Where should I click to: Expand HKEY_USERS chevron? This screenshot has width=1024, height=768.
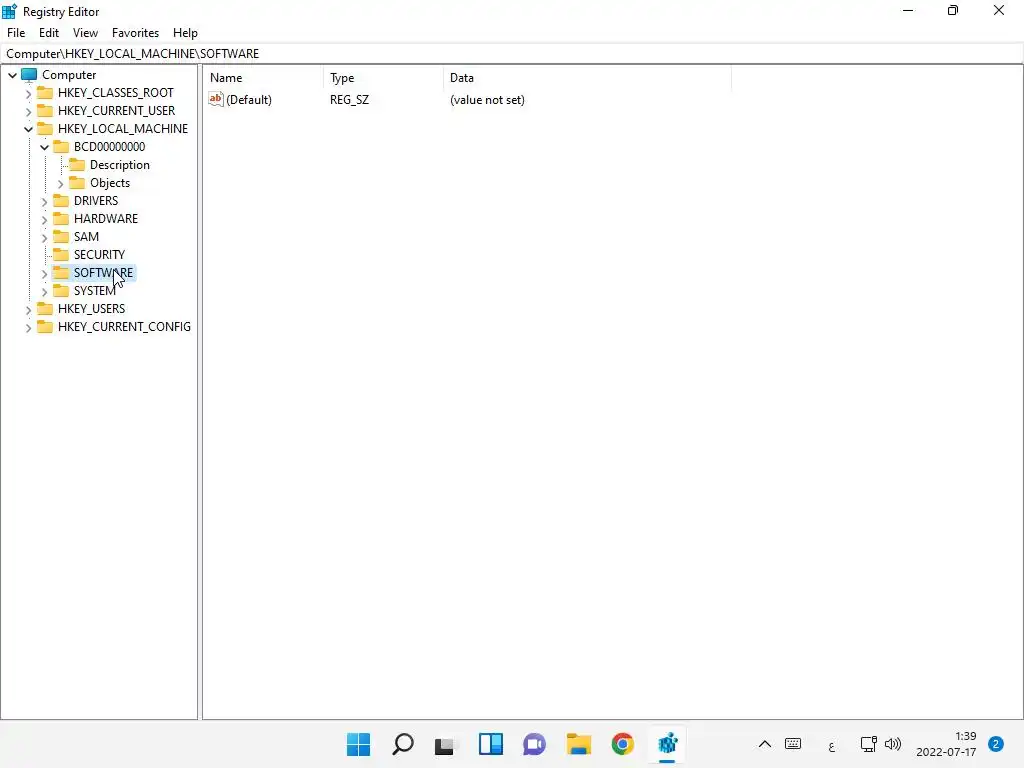[28, 310]
